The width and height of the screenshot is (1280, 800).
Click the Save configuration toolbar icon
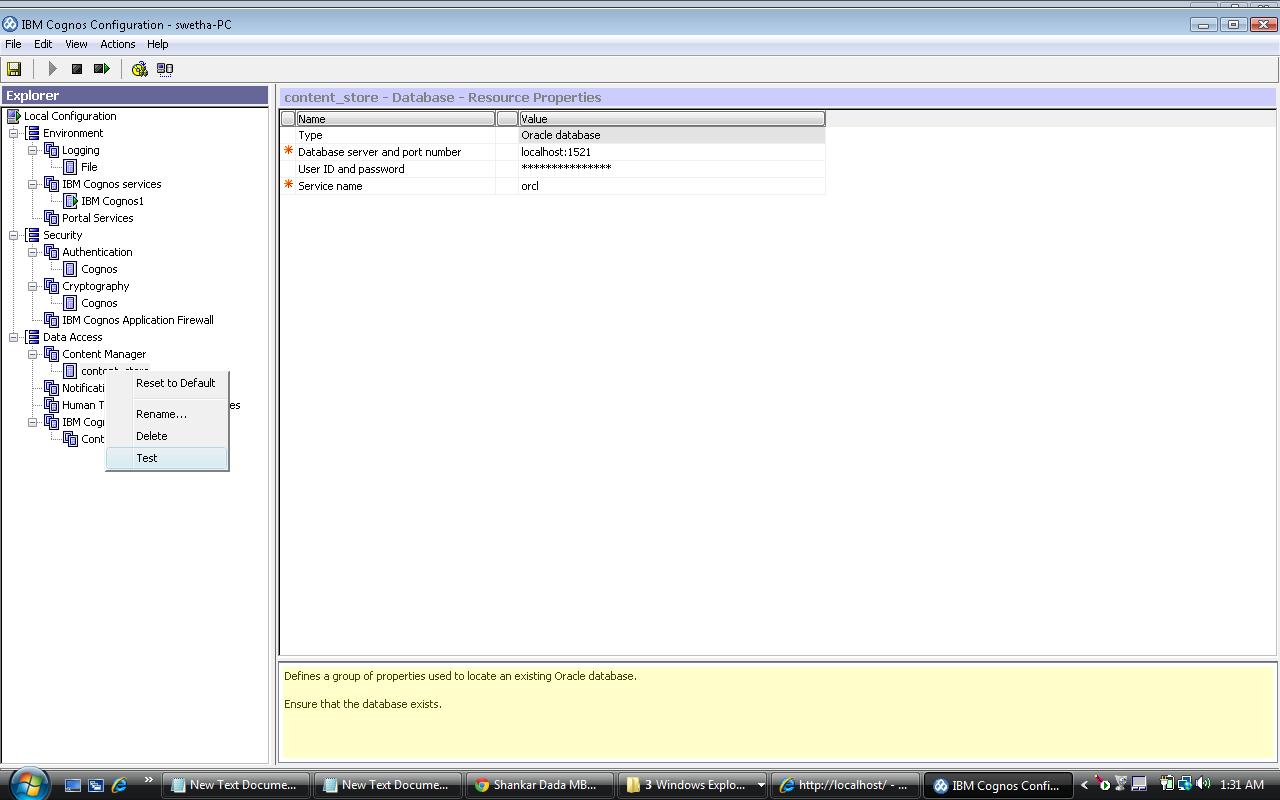tap(14, 69)
